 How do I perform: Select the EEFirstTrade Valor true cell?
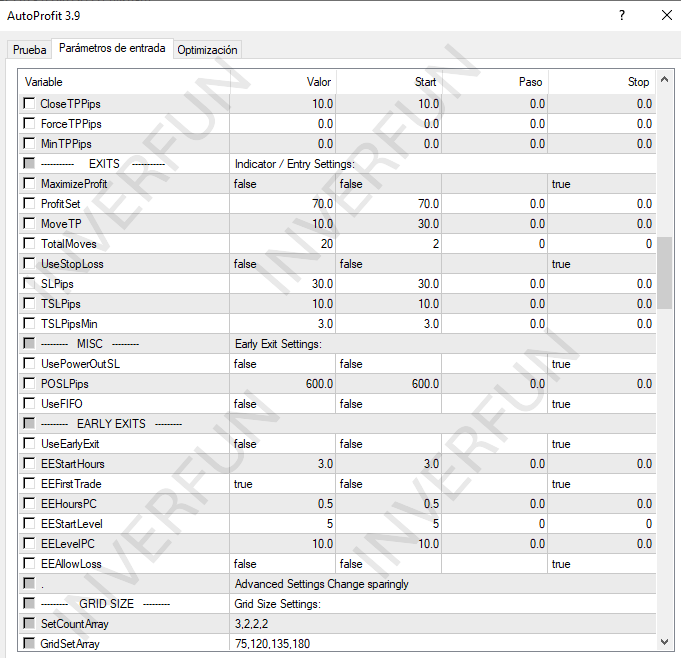pos(283,483)
